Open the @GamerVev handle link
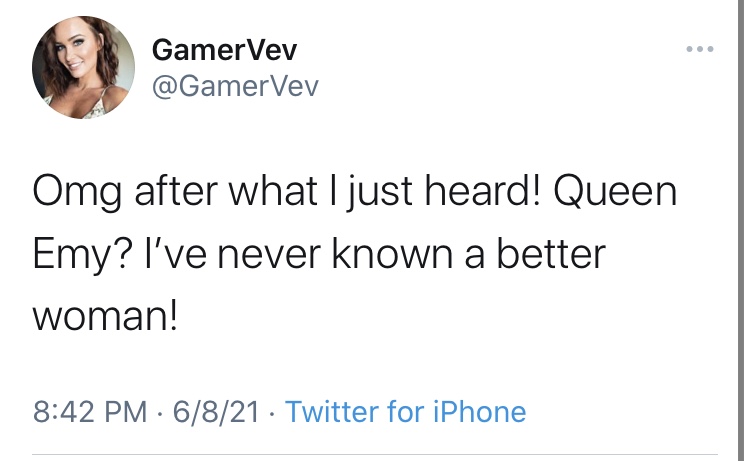The width and height of the screenshot is (750, 461). click(235, 87)
